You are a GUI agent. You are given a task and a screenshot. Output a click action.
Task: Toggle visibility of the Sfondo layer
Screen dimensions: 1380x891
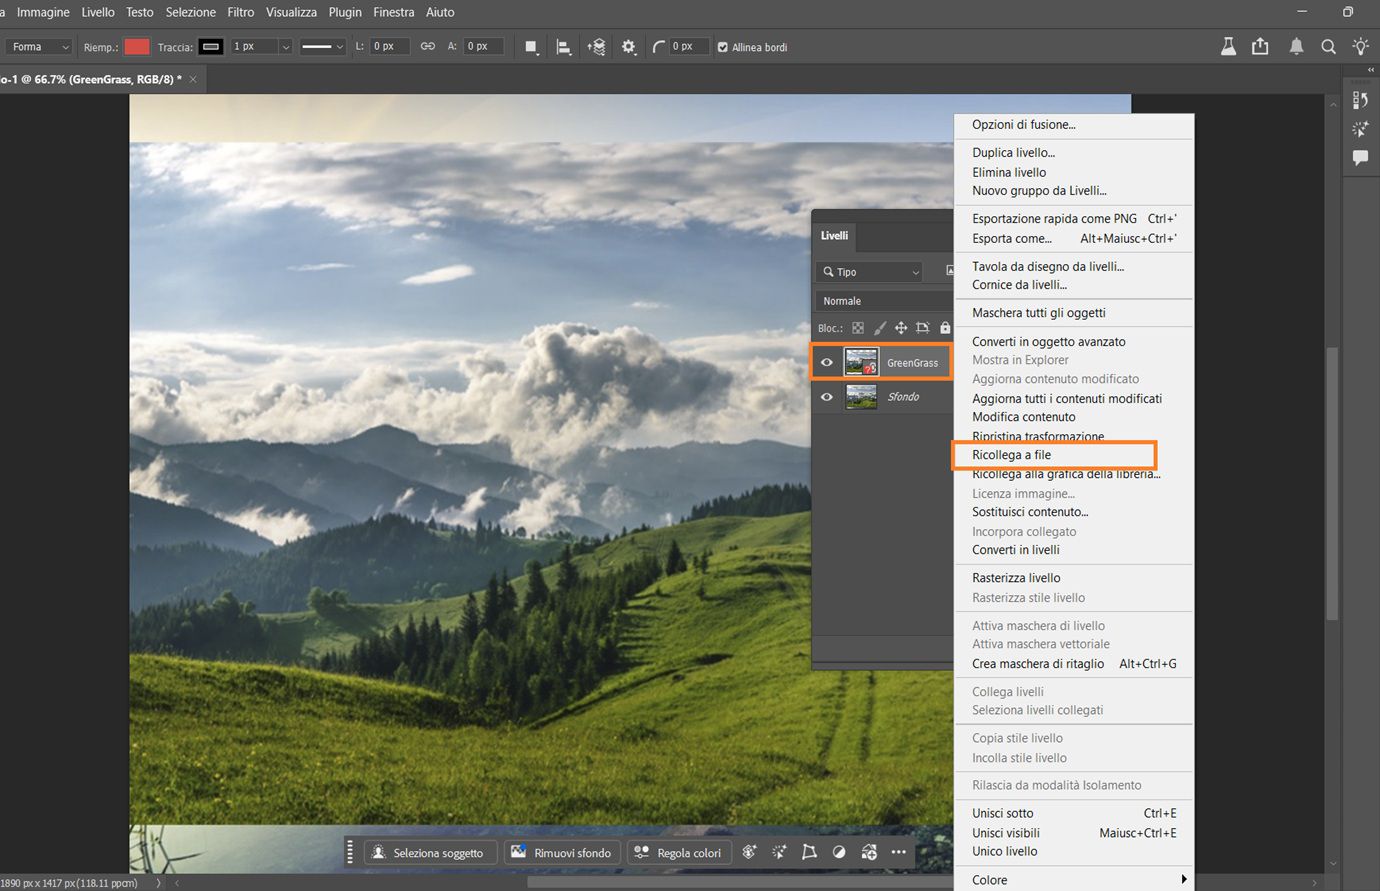point(827,397)
